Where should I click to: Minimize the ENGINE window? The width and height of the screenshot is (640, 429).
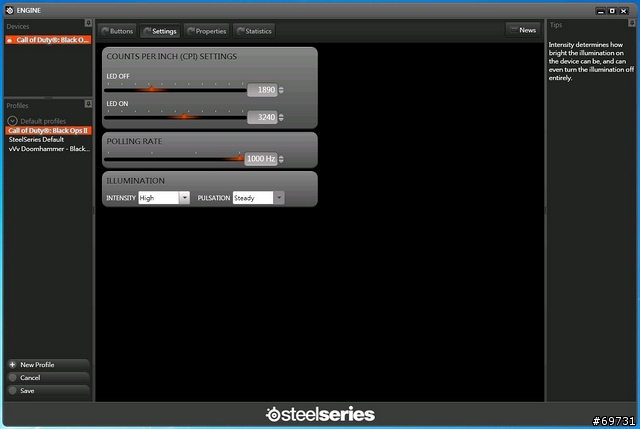click(600, 11)
